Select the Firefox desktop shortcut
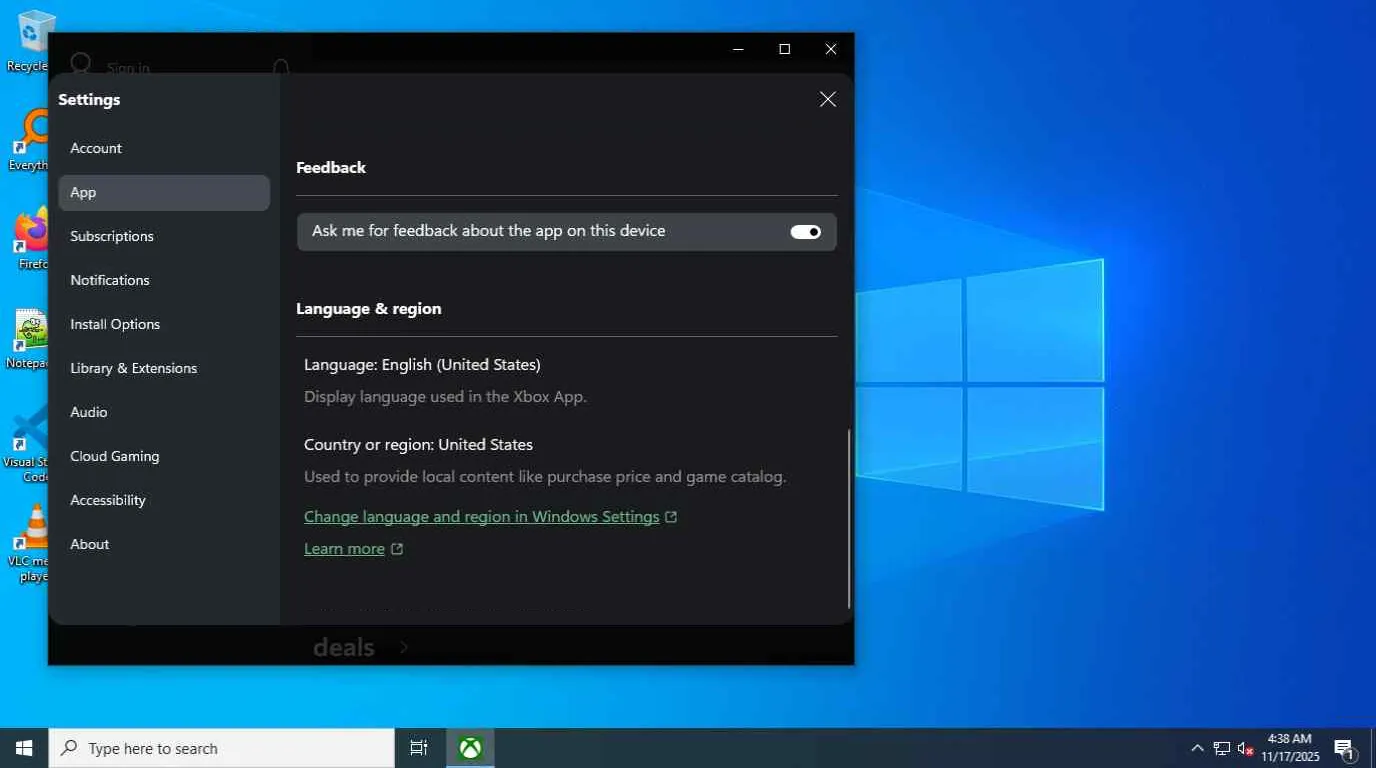Viewport: 1376px width, 768px height. pos(32,238)
